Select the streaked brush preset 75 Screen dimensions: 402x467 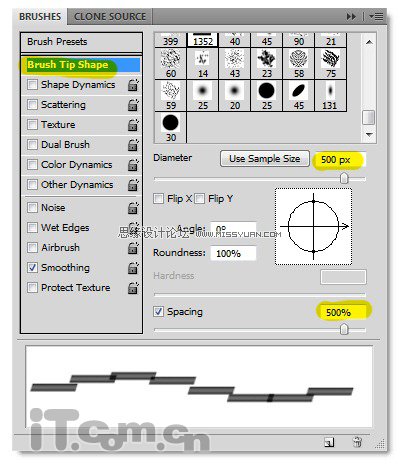click(x=331, y=63)
